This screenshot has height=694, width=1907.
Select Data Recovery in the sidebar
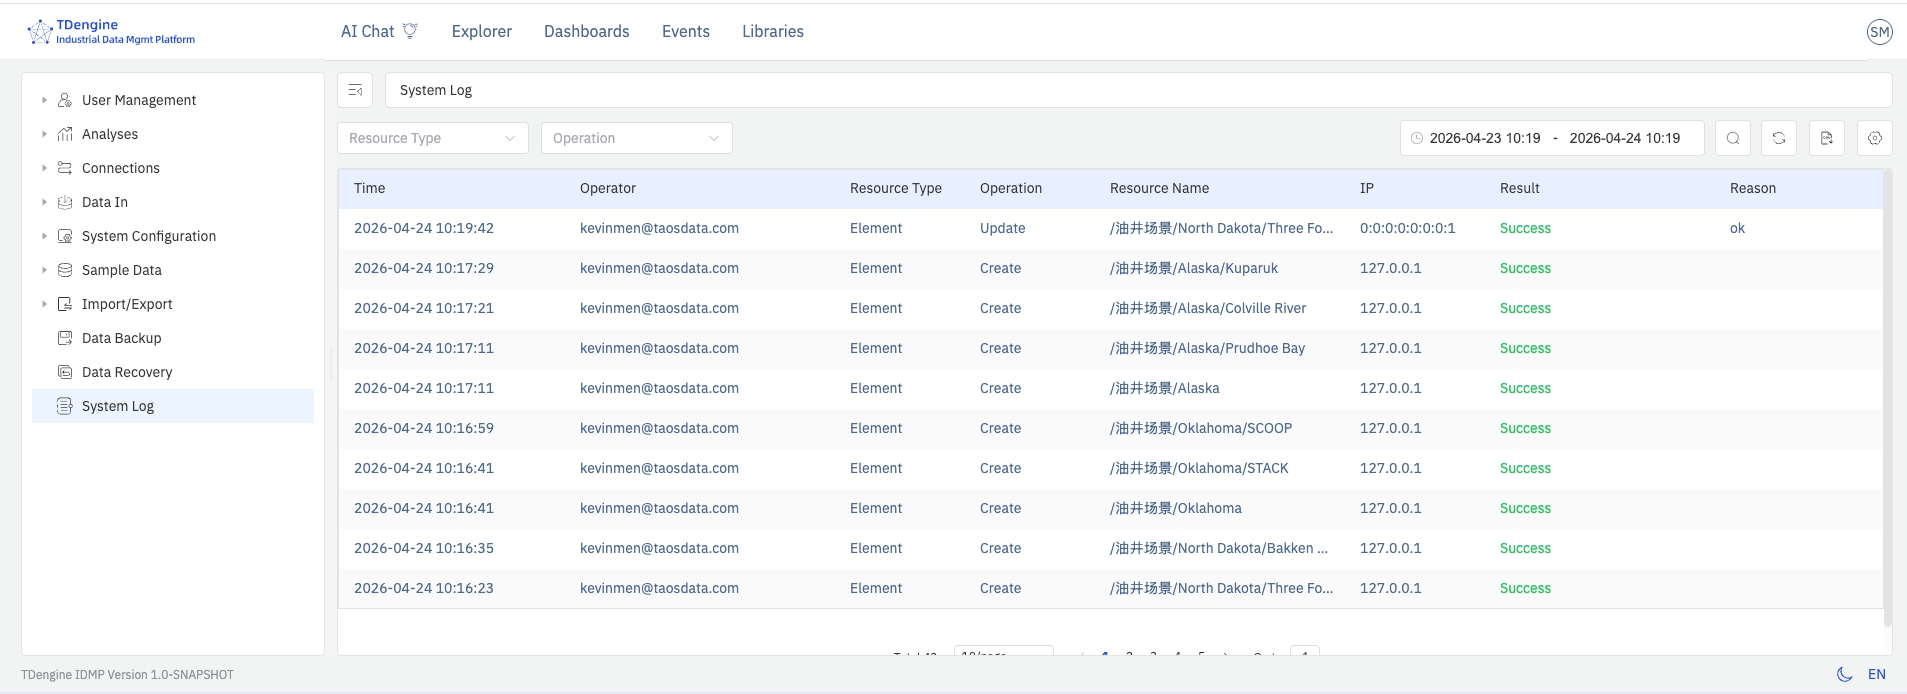127,372
